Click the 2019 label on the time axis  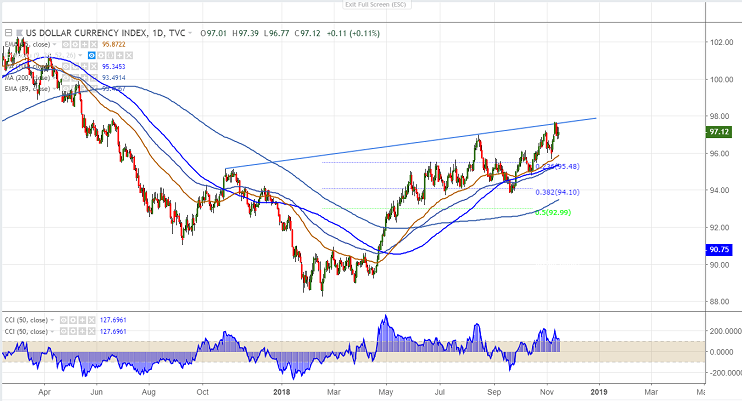point(599,392)
